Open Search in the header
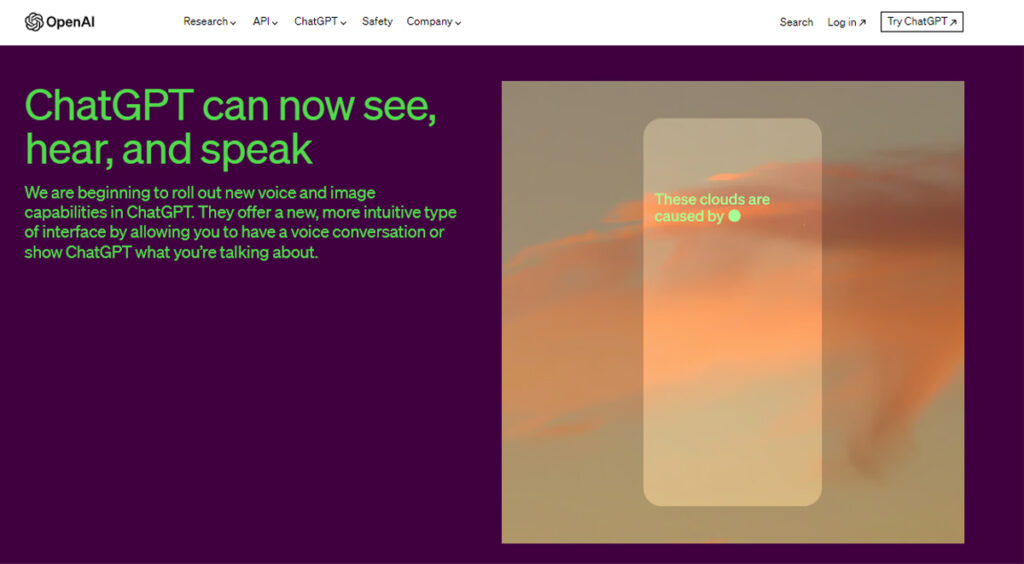This screenshot has width=1024, height=564. coord(796,22)
